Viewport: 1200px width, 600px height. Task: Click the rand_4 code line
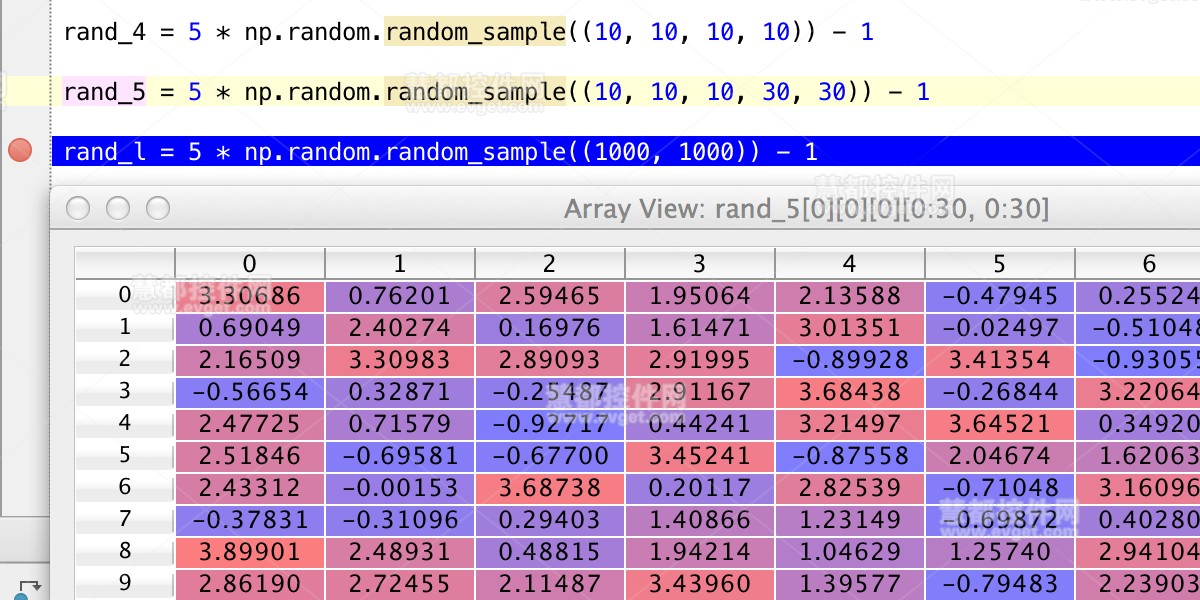coord(468,32)
